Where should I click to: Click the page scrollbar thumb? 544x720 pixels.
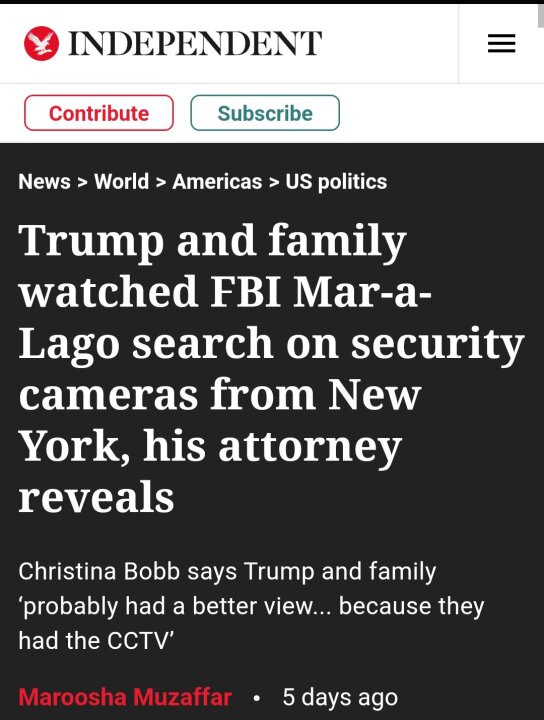pos(541,16)
